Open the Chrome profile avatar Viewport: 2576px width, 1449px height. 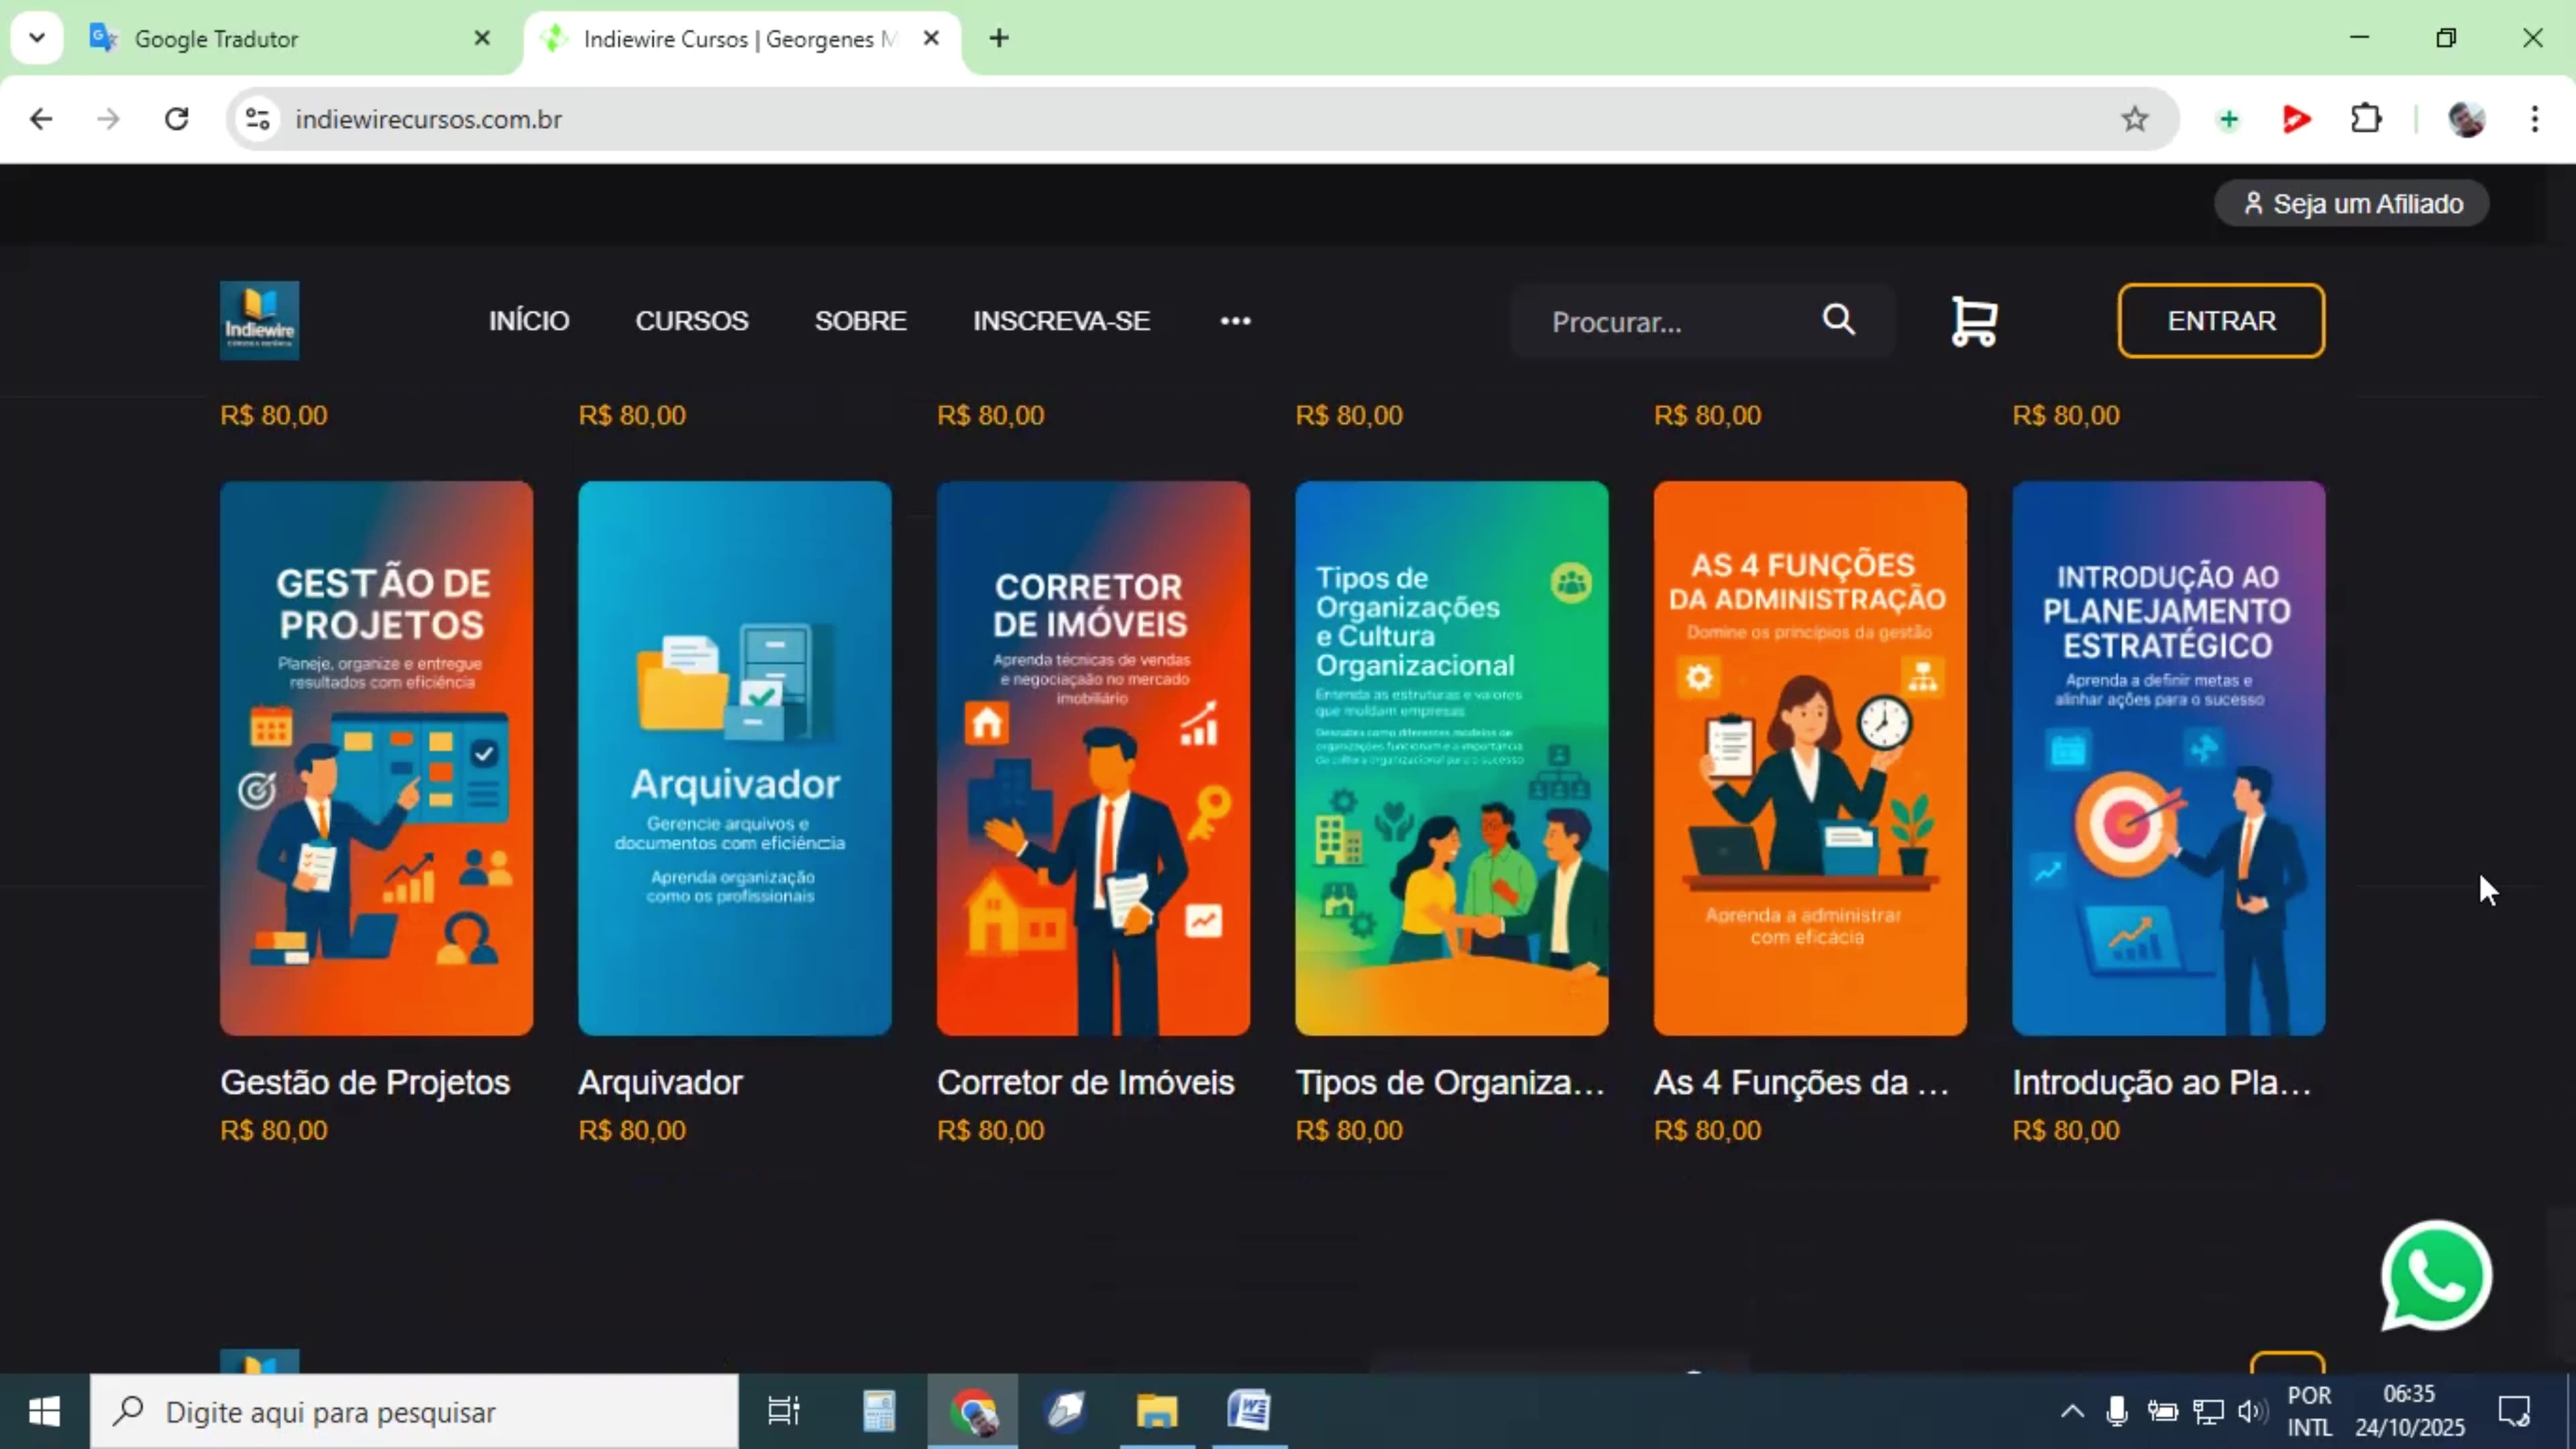(x=2466, y=119)
